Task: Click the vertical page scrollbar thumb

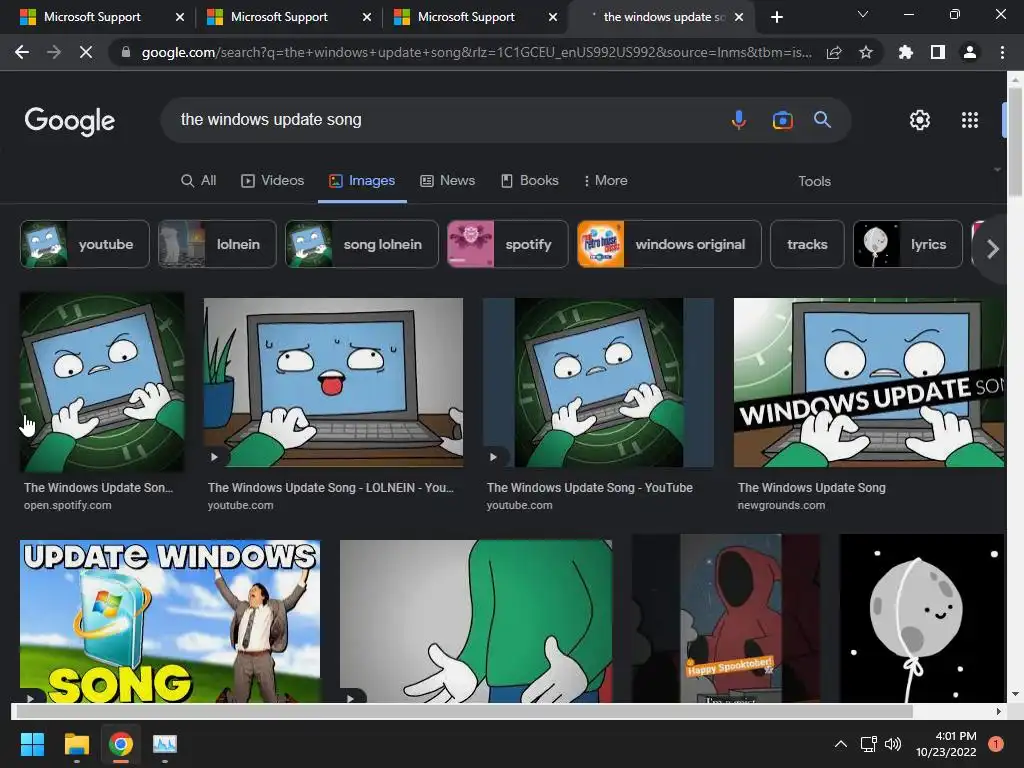Action: point(1015,140)
